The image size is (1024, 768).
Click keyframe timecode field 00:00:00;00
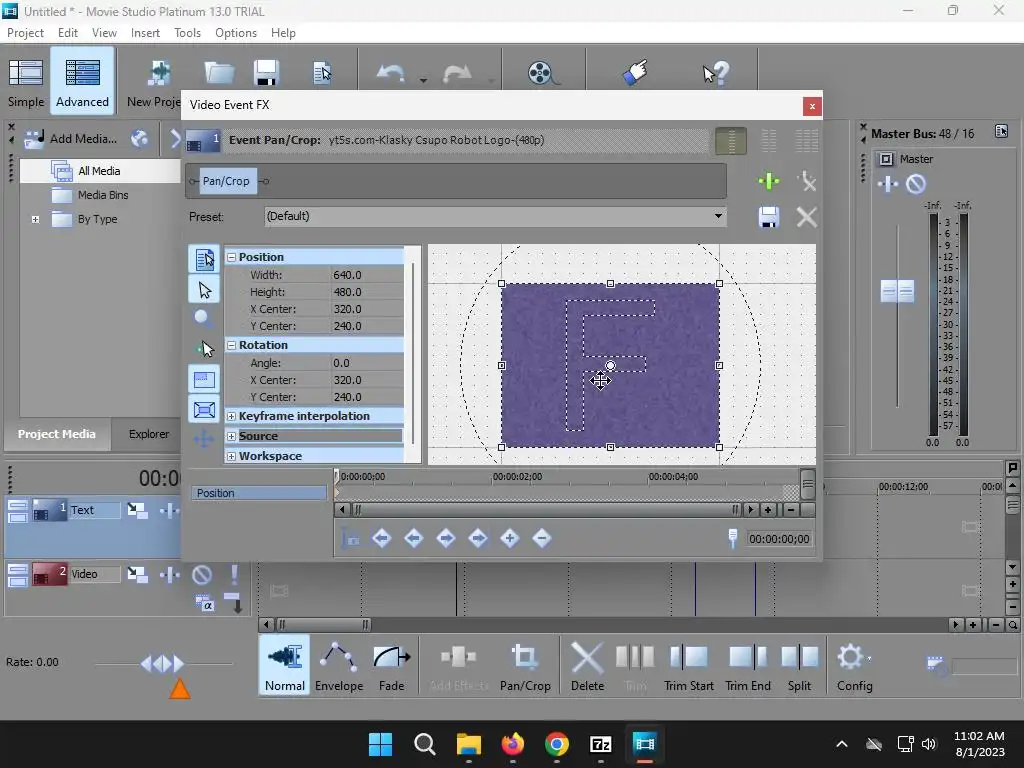(x=779, y=539)
